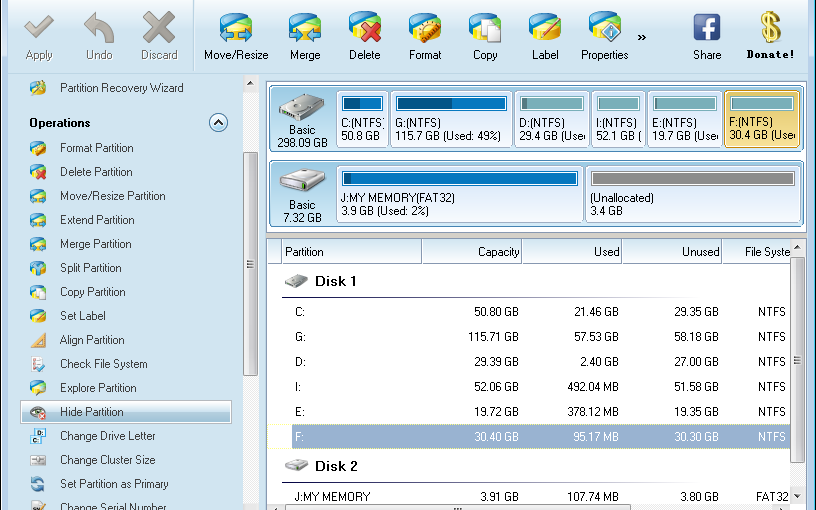Select Change Cluster Size
This screenshot has width=816, height=510.
[x=92, y=460]
